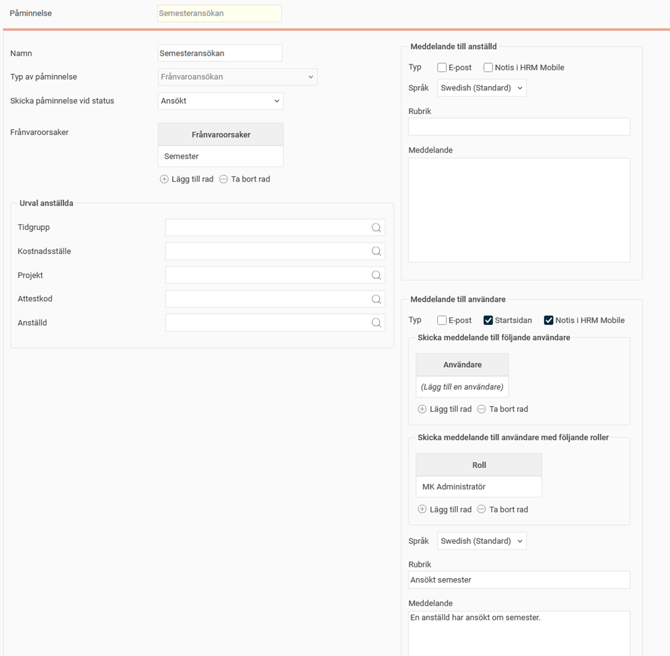This screenshot has height=656, width=670.
Task: Click Ta bort rad under Användare table
Action: pos(502,409)
